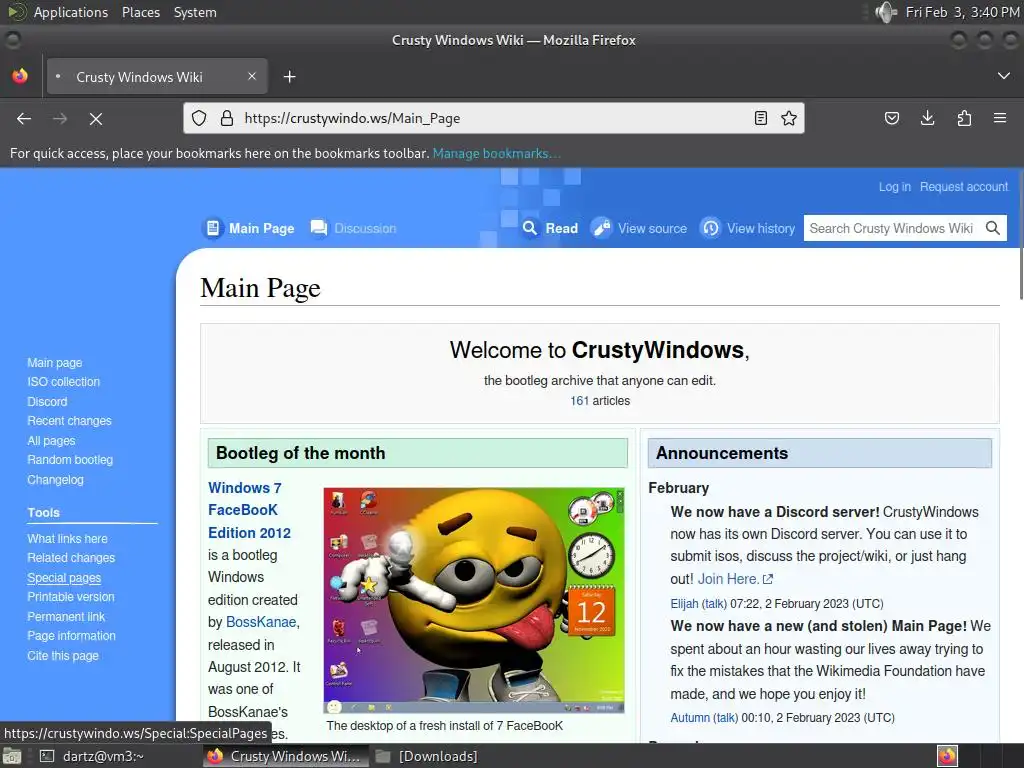This screenshot has width=1024, height=768.
Task: Open the Places menu
Action: click(x=140, y=12)
